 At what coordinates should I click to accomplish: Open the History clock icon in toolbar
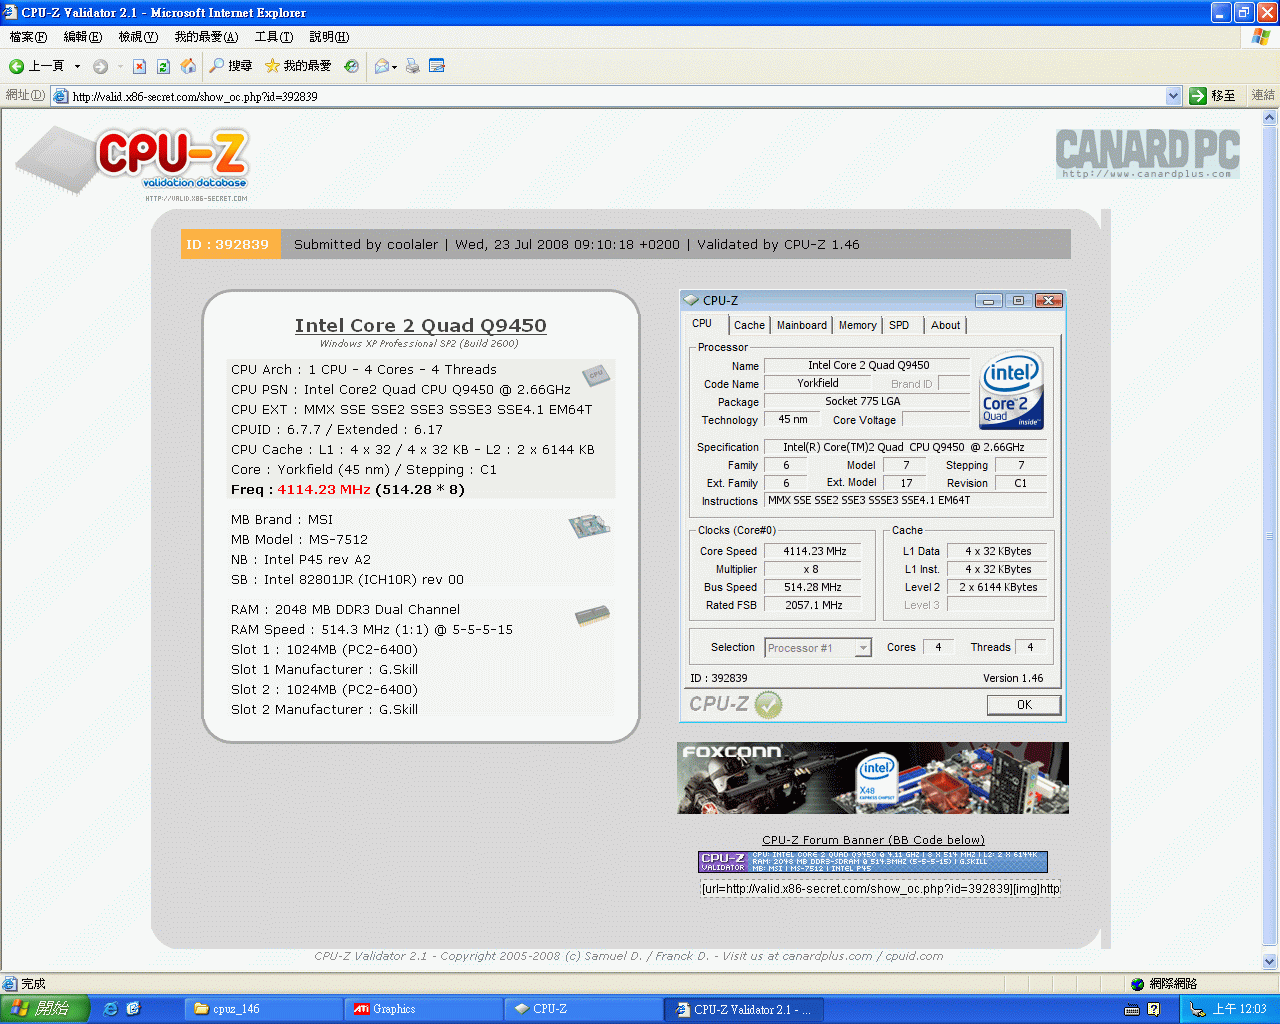click(351, 66)
